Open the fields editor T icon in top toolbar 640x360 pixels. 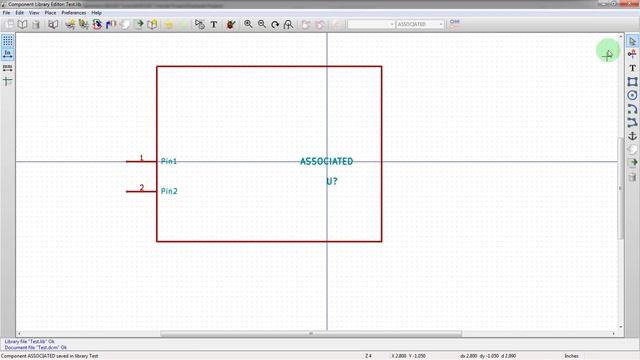[x=213, y=24]
